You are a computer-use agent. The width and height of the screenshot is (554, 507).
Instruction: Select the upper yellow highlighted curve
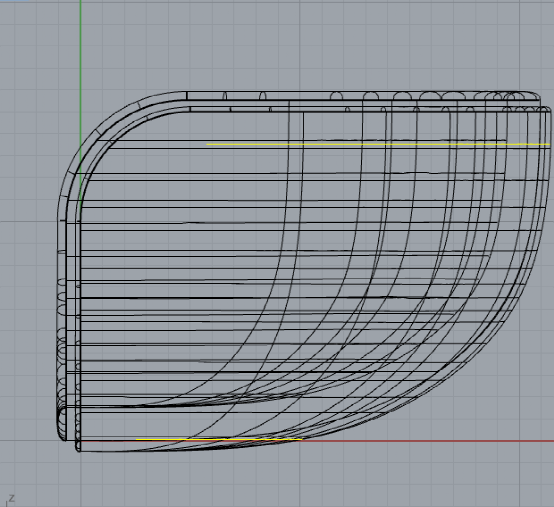[378, 145]
